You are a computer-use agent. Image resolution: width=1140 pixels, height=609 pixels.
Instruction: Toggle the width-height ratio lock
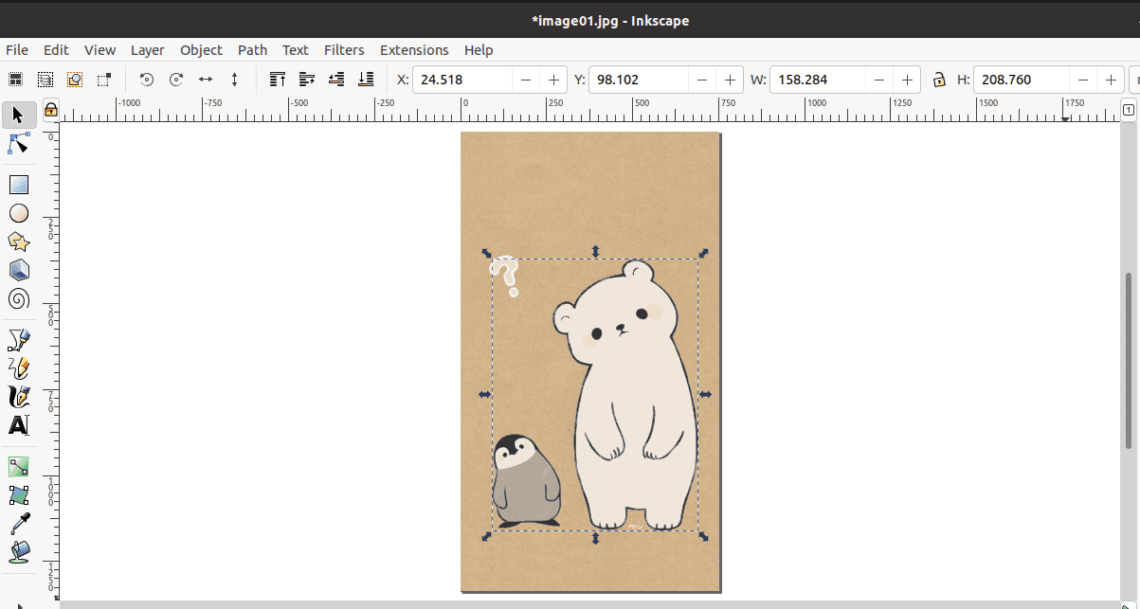[x=939, y=79]
